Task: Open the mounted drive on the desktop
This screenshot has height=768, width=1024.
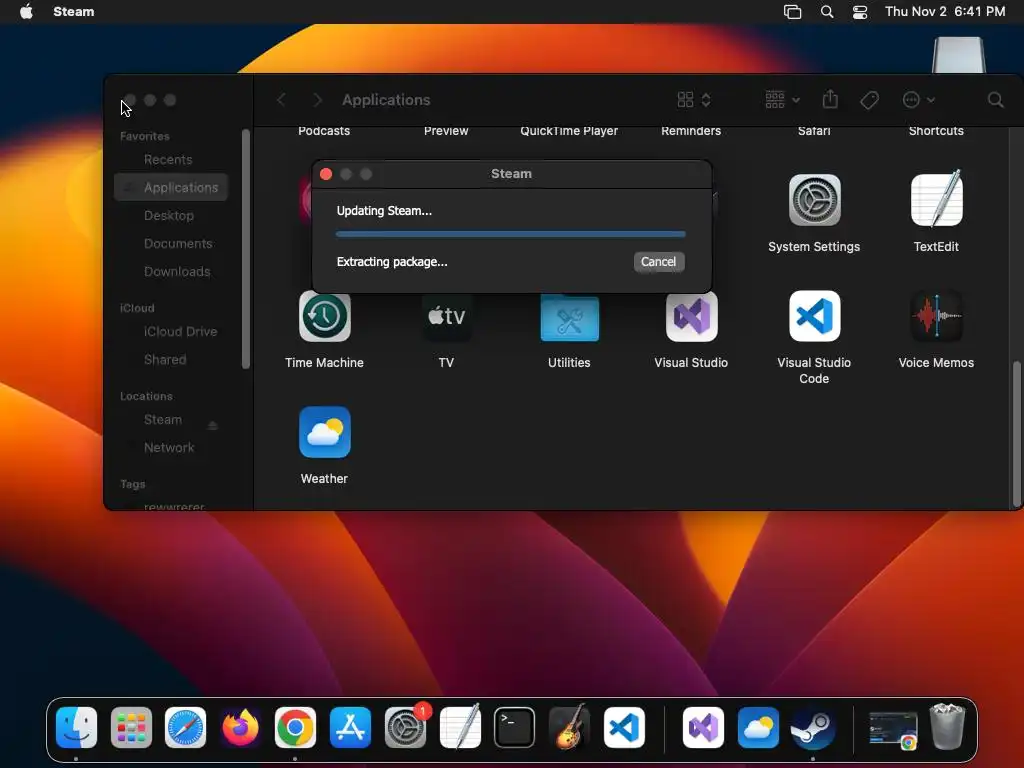Action: (959, 55)
